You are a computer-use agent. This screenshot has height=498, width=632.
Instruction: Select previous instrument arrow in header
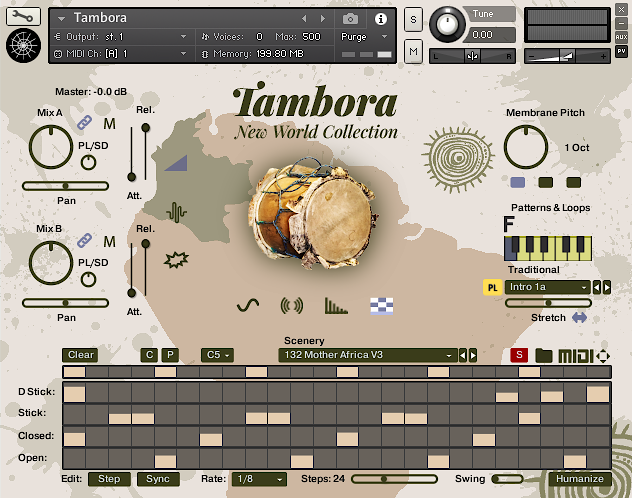304,19
